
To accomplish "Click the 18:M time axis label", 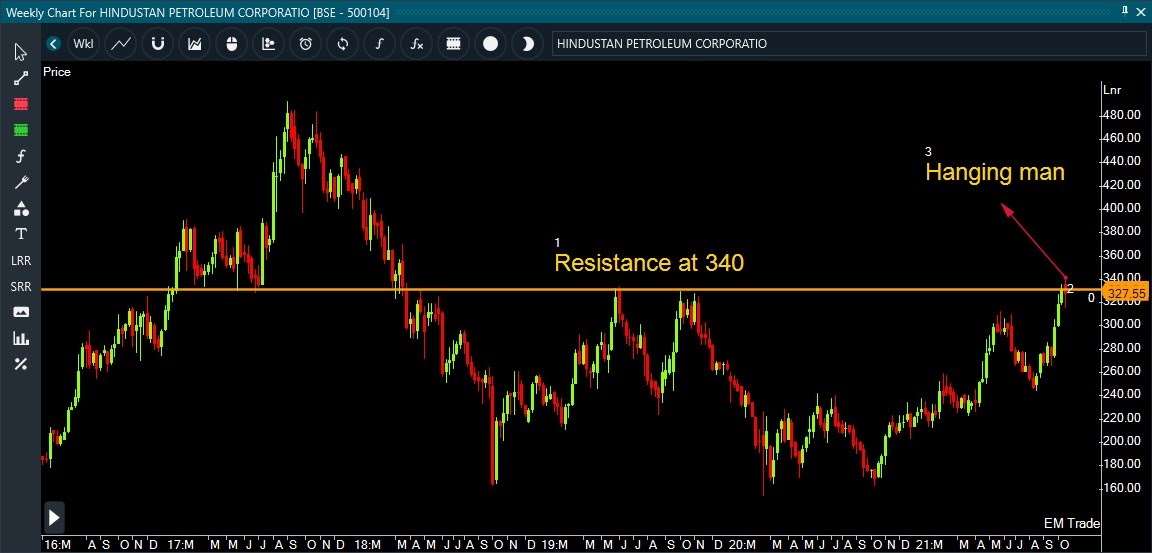I will click(x=367, y=545).
